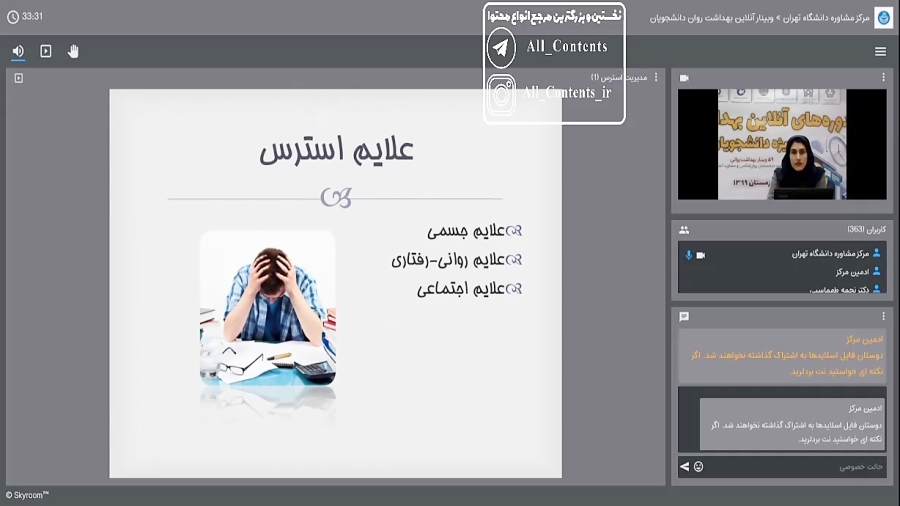Send chat message with arrow icon
900x506 pixels.
pos(685,467)
